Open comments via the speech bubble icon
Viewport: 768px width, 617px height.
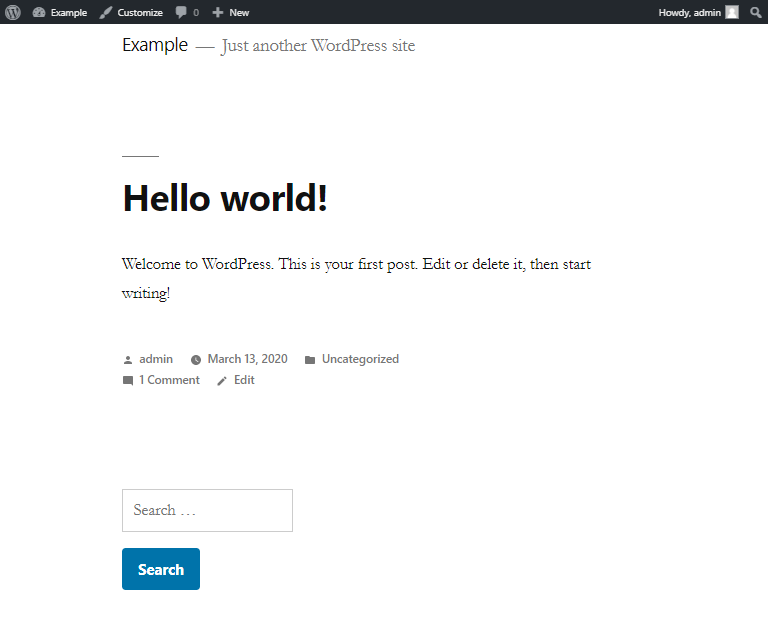pyautogui.click(x=181, y=12)
